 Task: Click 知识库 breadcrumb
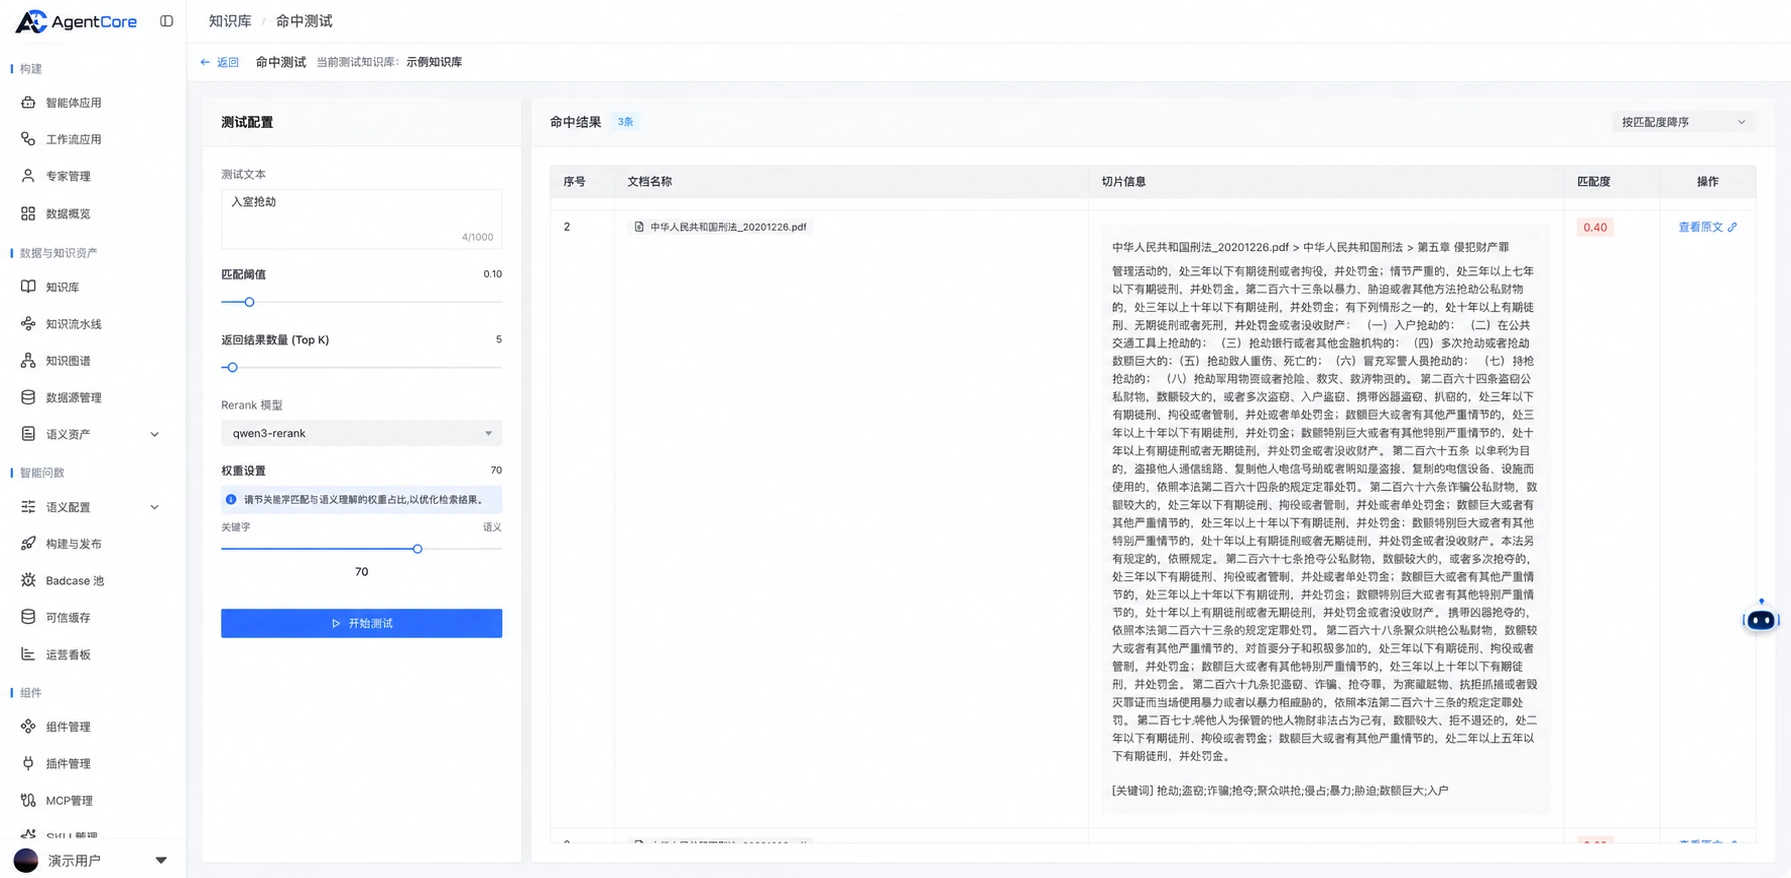[230, 21]
